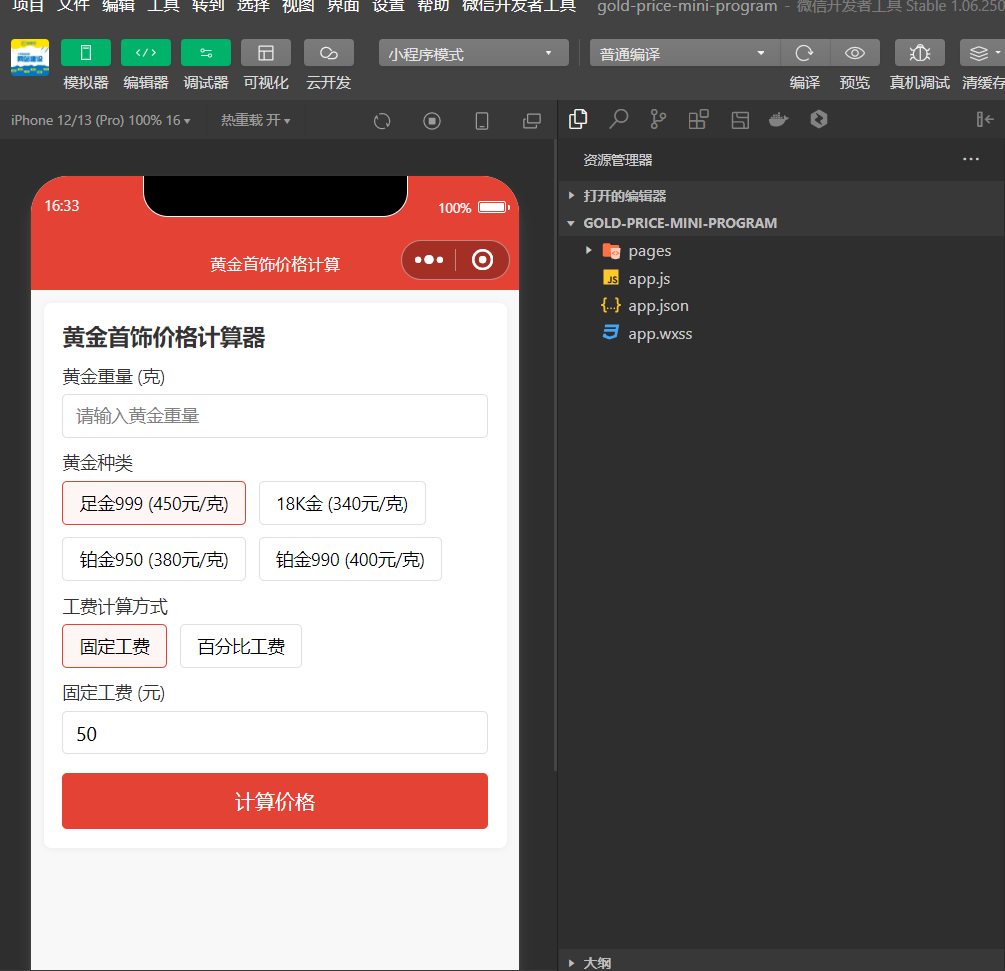The width and height of the screenshot is (1005, 971).
Task: Click the restart icon in the simulator toolbar
Action: pyautogui.click(x=381, y=120)
